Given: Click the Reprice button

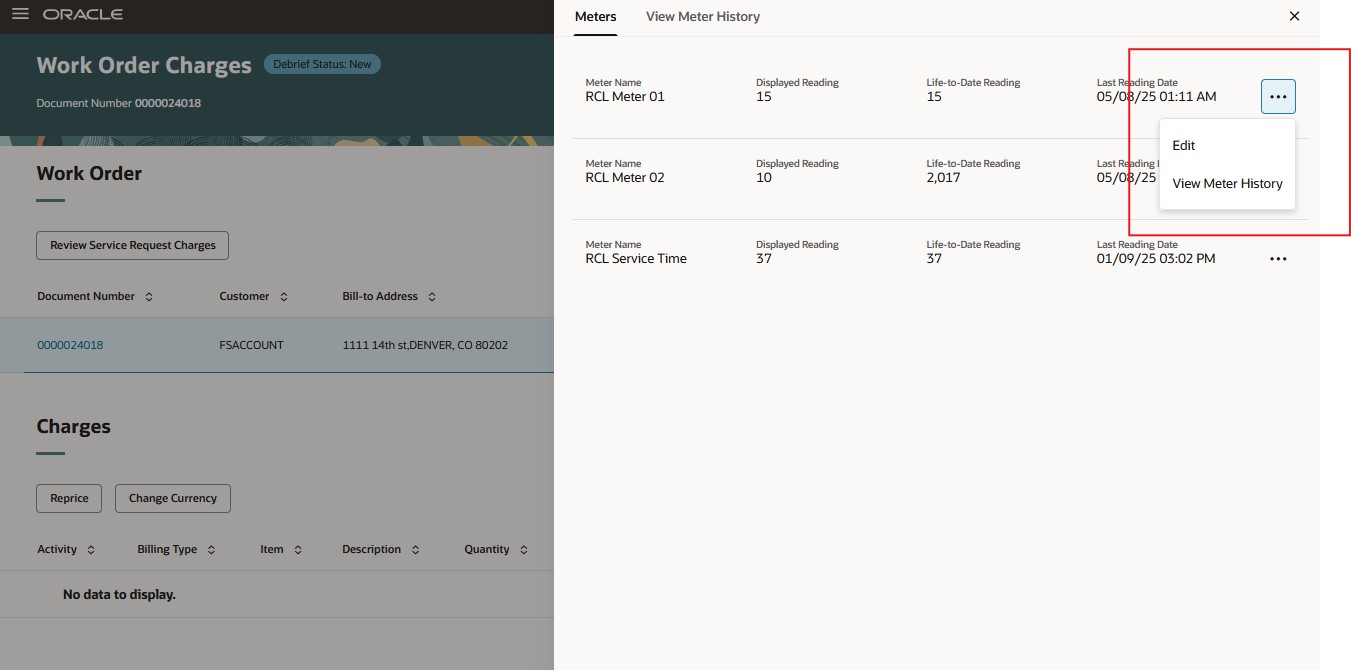Looking at the screenshot, I should [68, 498].
